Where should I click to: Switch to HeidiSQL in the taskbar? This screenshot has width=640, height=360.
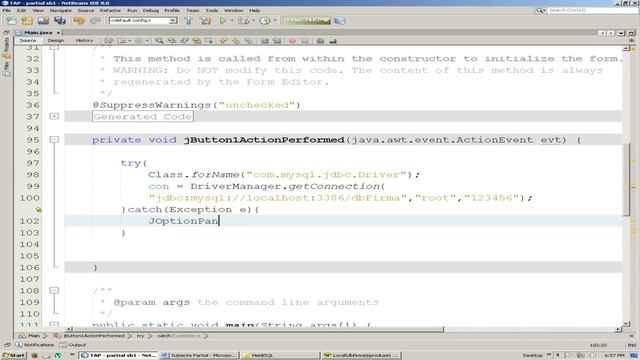[x=281, y=356]
